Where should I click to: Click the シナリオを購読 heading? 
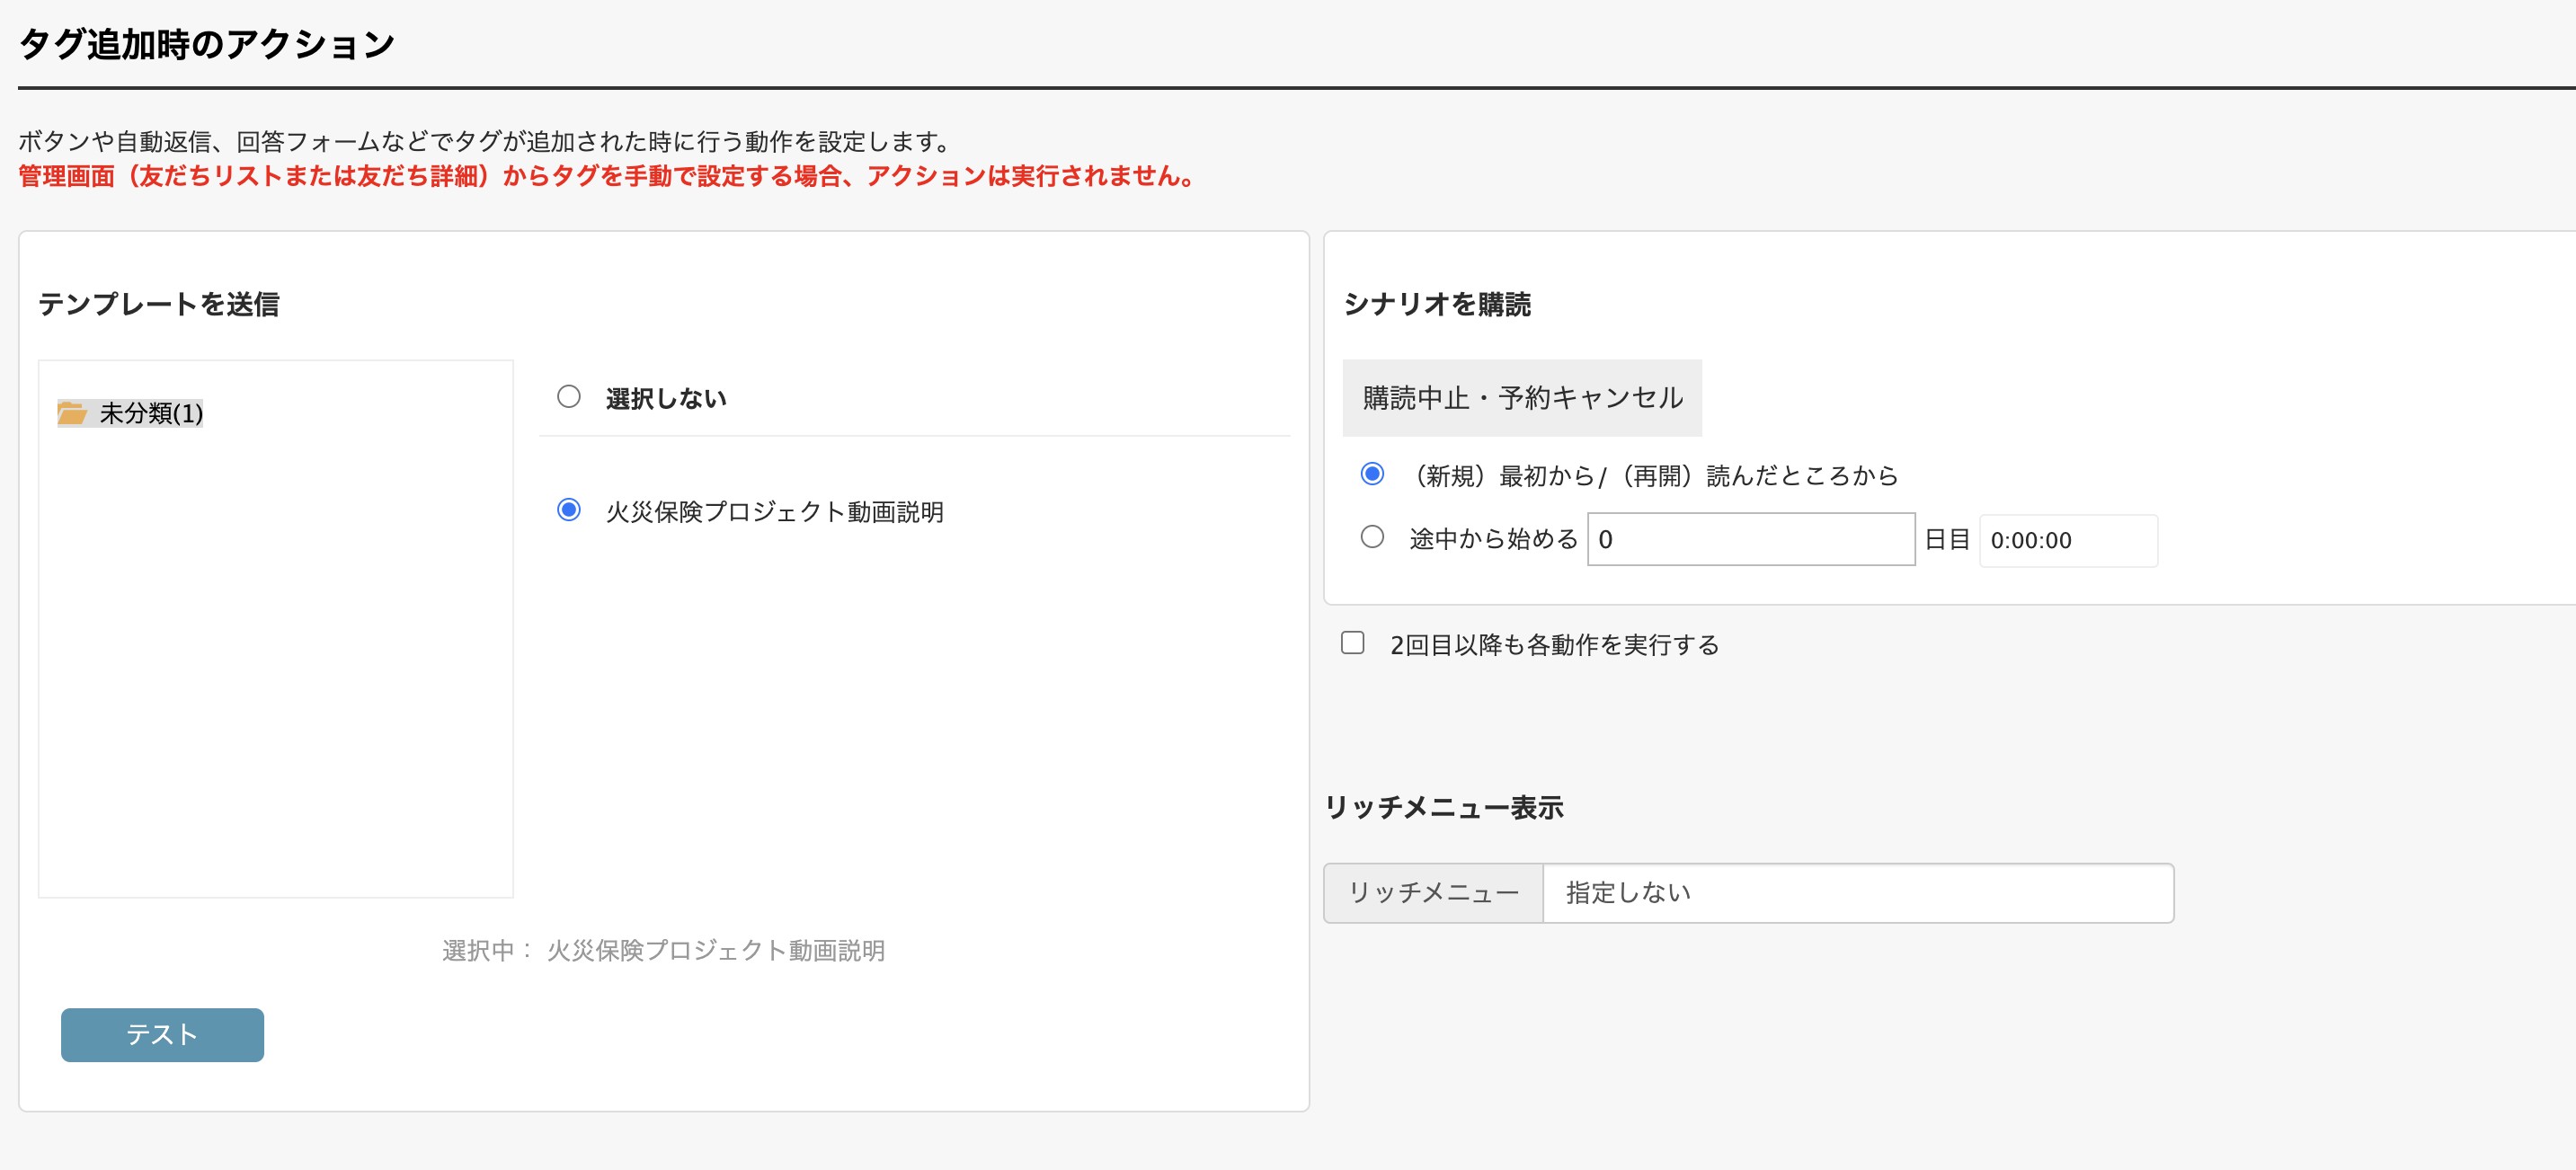point(1437,304)
